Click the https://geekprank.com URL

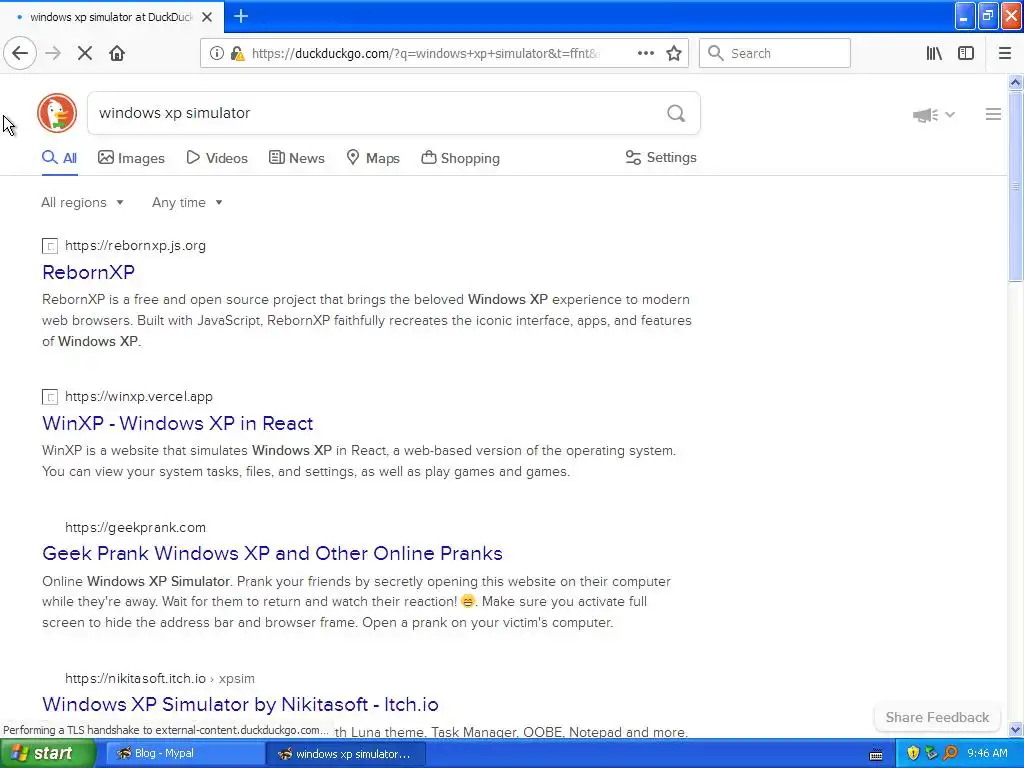(x=135, y=527)
